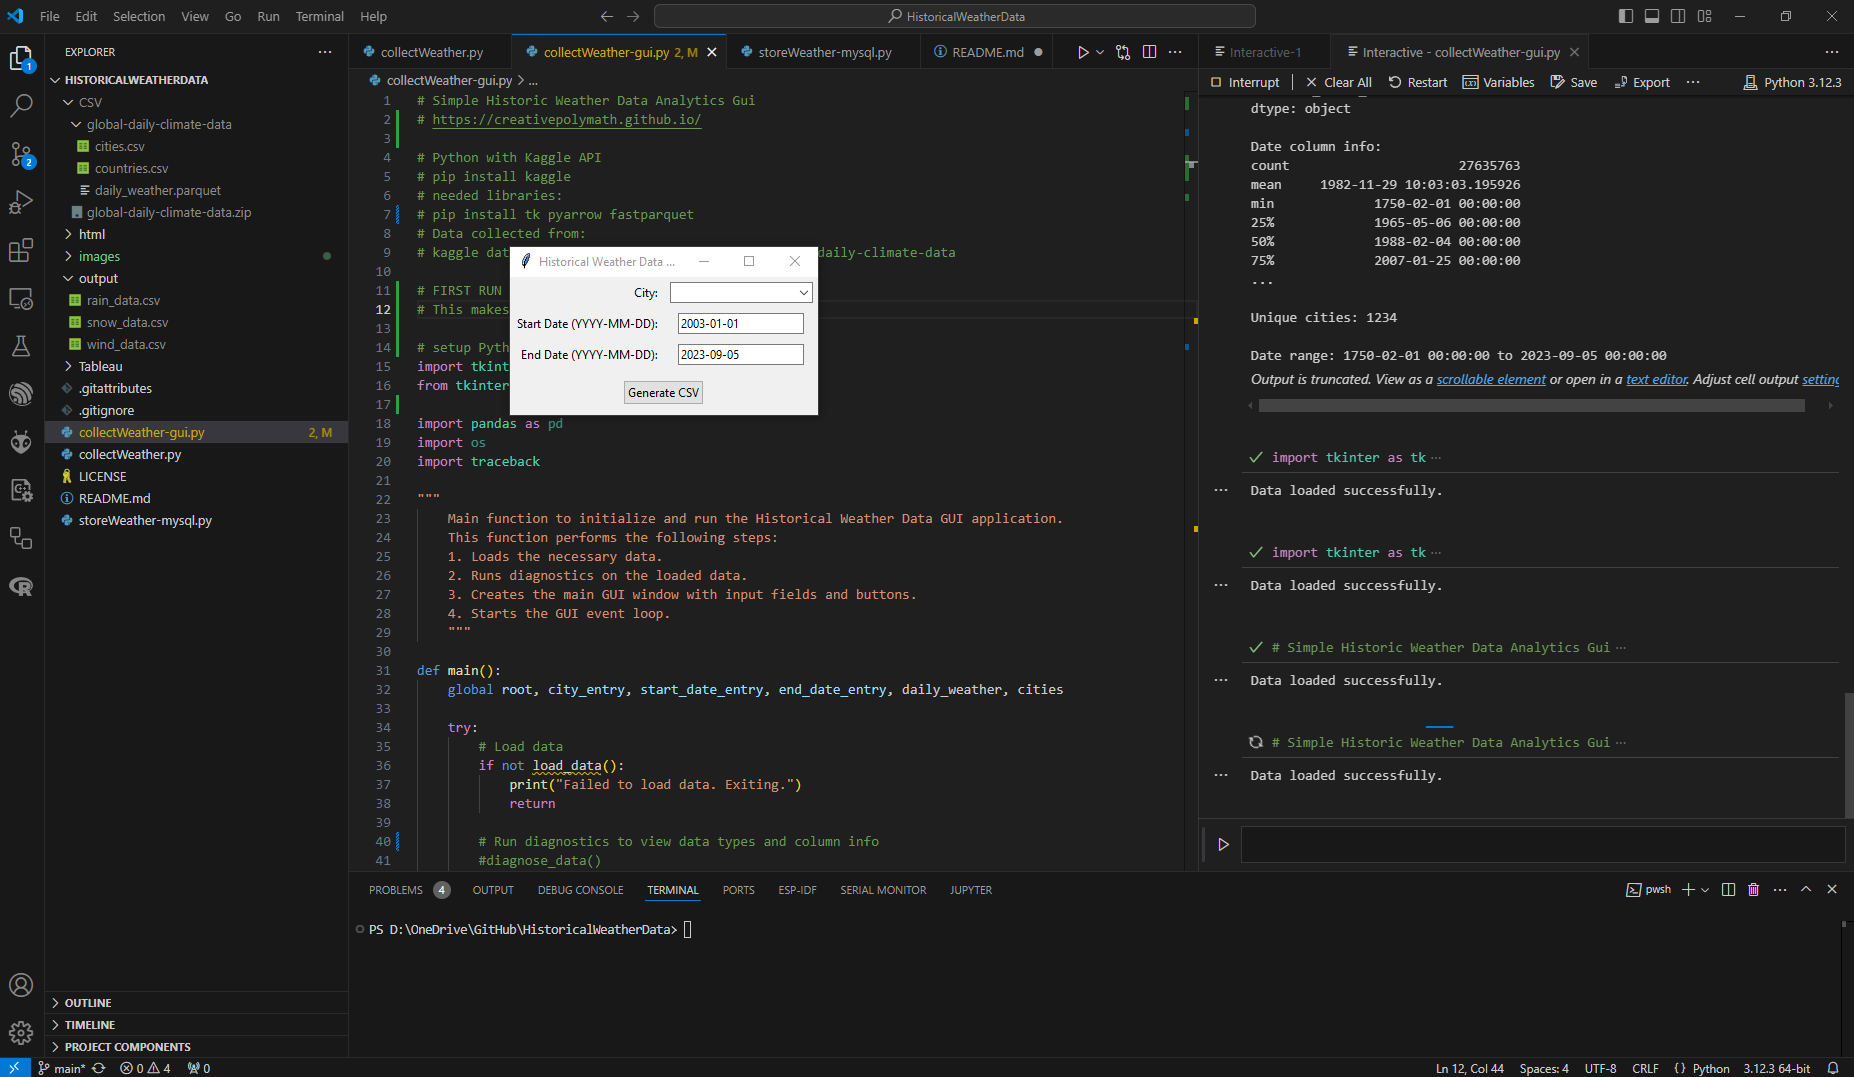Open the Terminal menu
This screenshot has height=1077, width=1854.
click(319, 16)
